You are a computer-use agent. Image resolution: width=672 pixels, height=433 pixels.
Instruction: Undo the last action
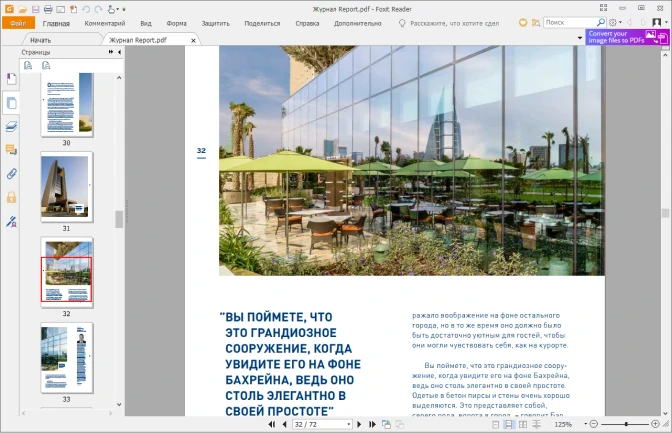[x=86, y=9]
